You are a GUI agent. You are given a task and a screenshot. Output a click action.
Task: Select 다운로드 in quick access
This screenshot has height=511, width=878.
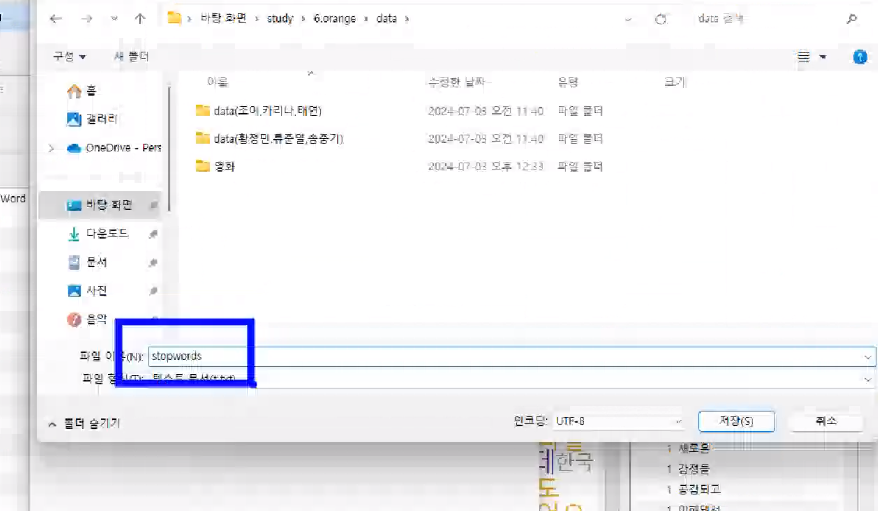[98, 233]
